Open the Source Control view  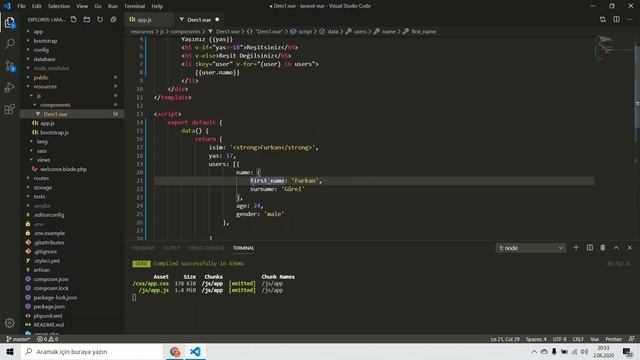pyautogui.click(x=10, y=65)
